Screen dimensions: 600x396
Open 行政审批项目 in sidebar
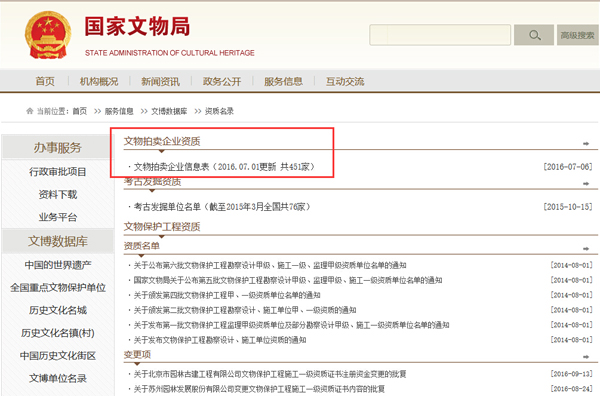click(58, 171)
